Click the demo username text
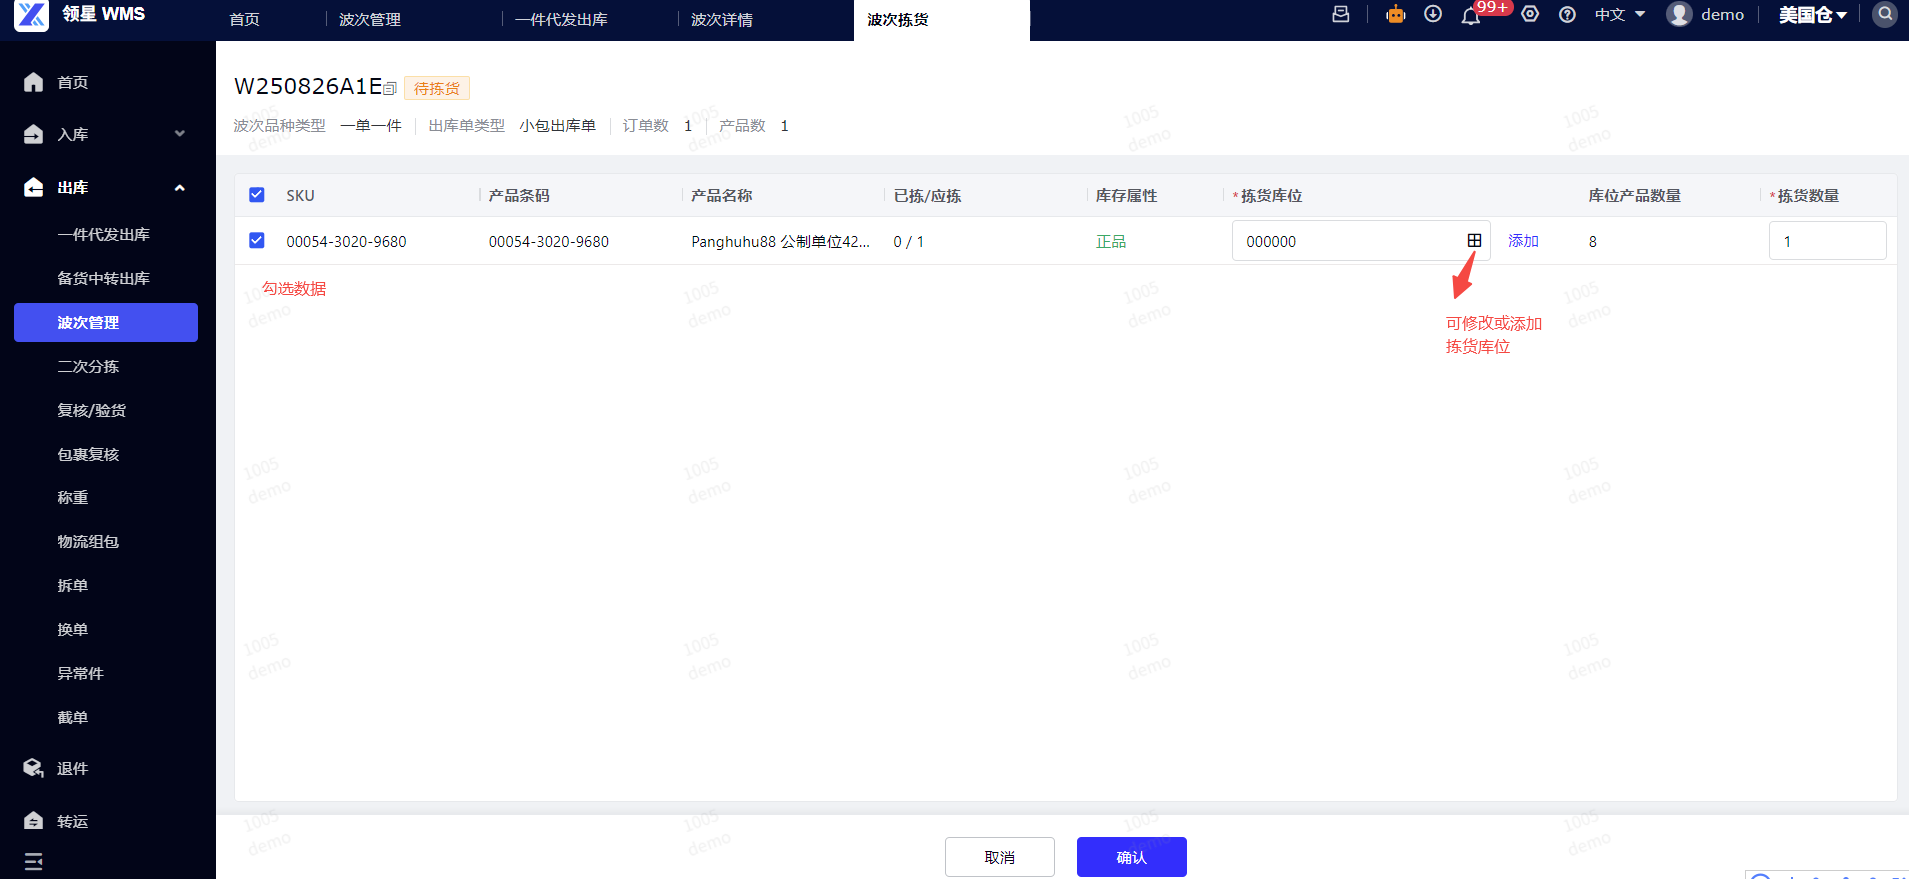The image size is (1909, 879). point(1723,14)
